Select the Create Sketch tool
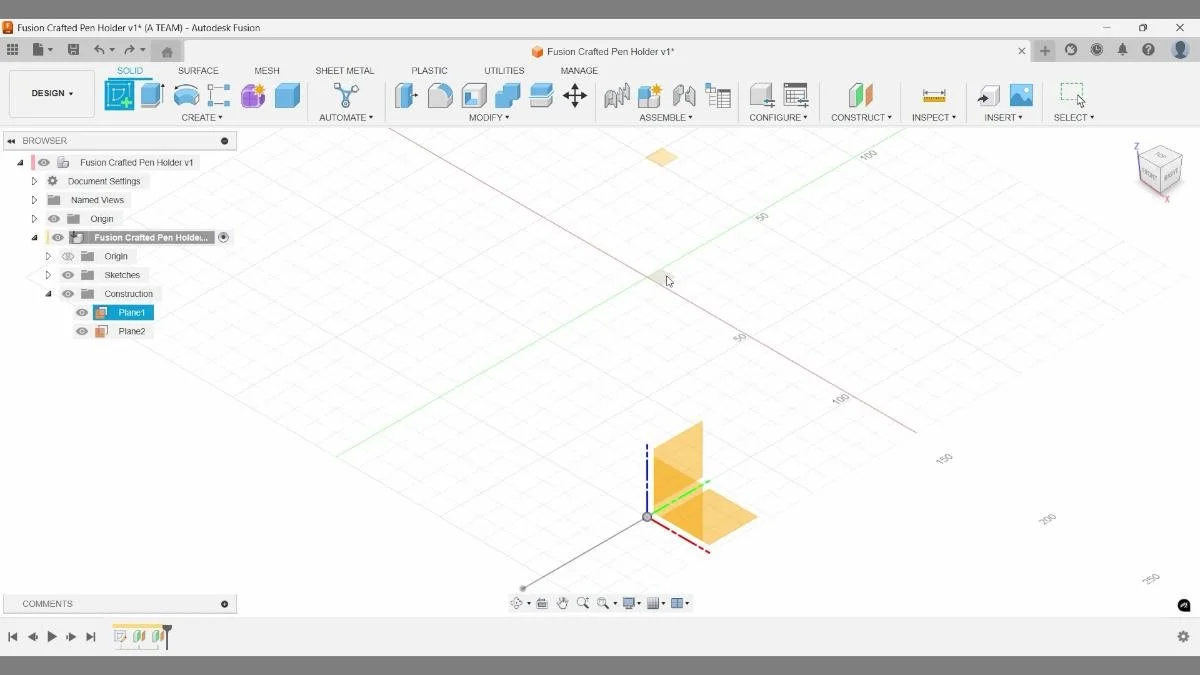 click(x=119, y=95)
